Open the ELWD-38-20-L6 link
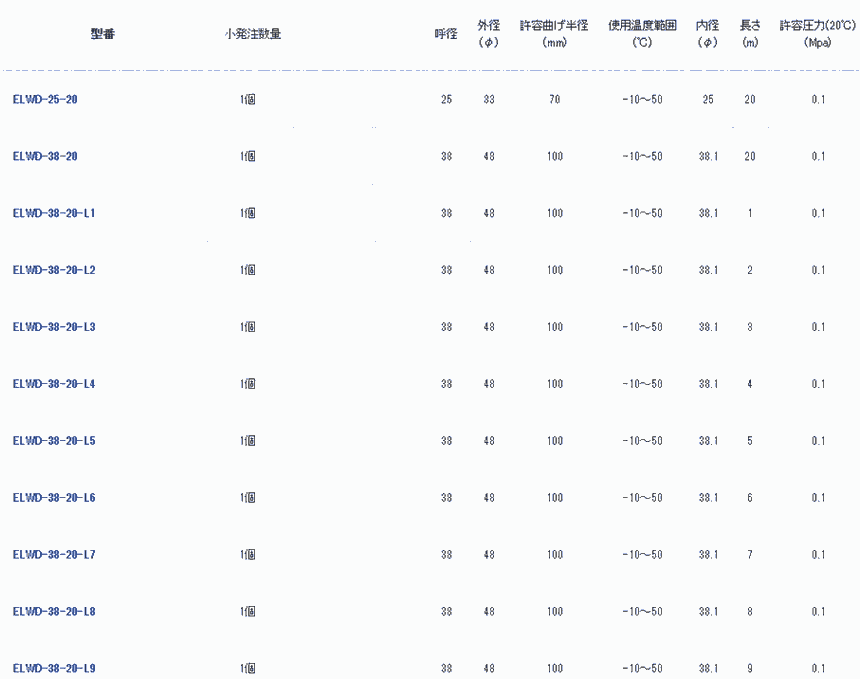 click(x=54, y=498)
